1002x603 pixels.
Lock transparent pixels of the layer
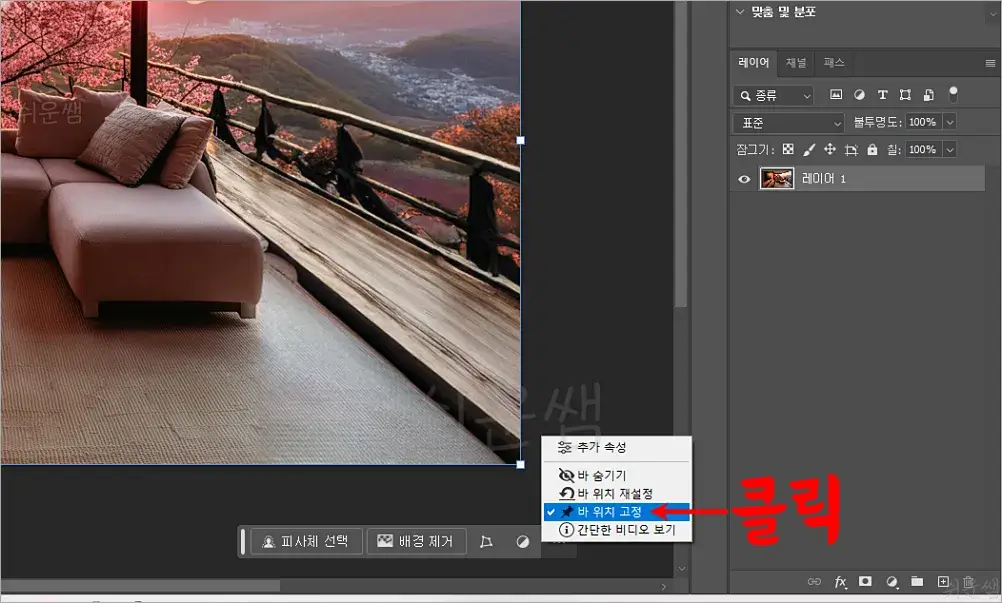(788, 148)
